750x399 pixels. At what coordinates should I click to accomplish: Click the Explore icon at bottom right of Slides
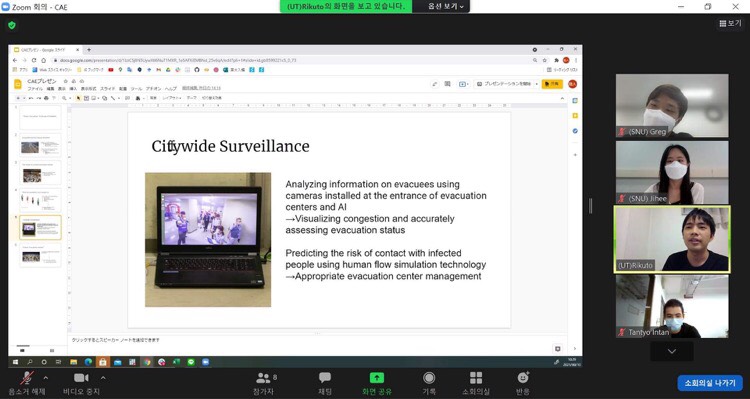pos(557,349)
